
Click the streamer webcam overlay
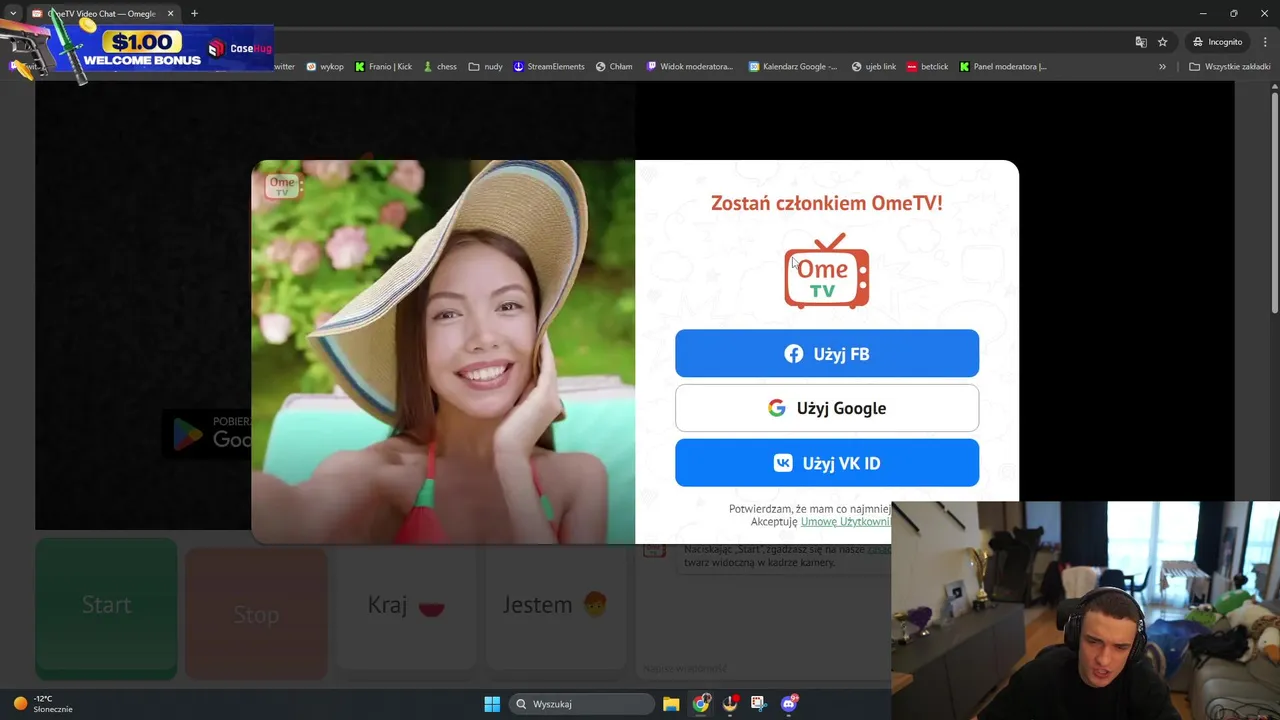(1085, 610)
